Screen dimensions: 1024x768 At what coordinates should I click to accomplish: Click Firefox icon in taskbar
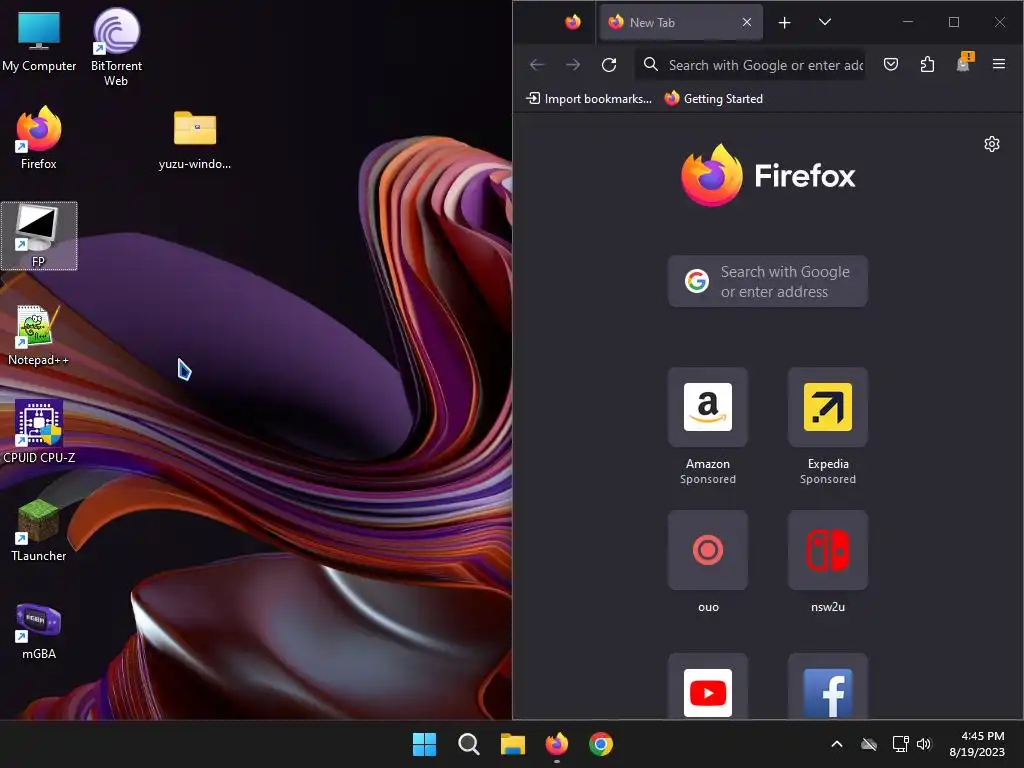click(x=556, y=744)
